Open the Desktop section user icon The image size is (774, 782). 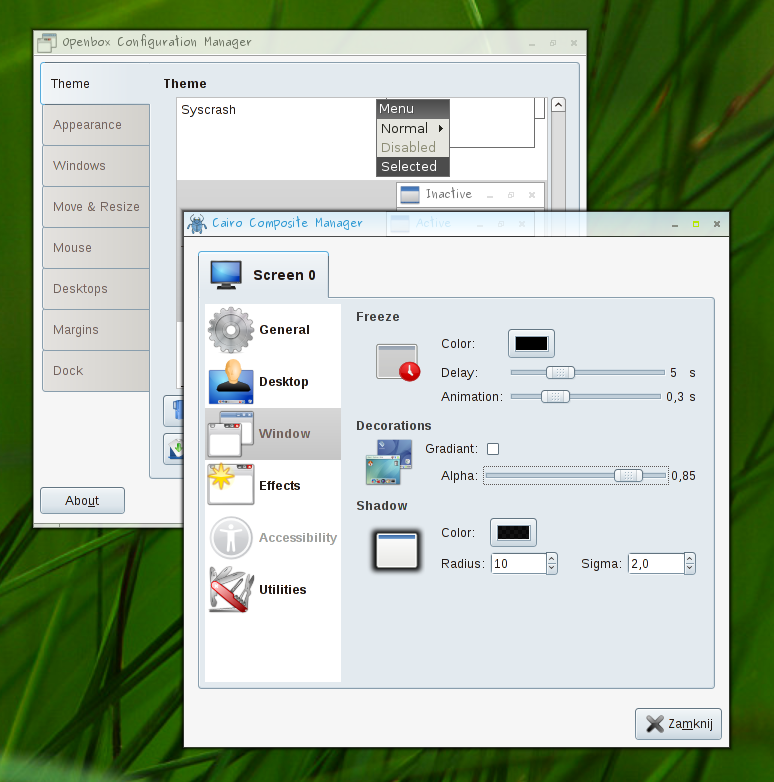(x=230, y=382)
